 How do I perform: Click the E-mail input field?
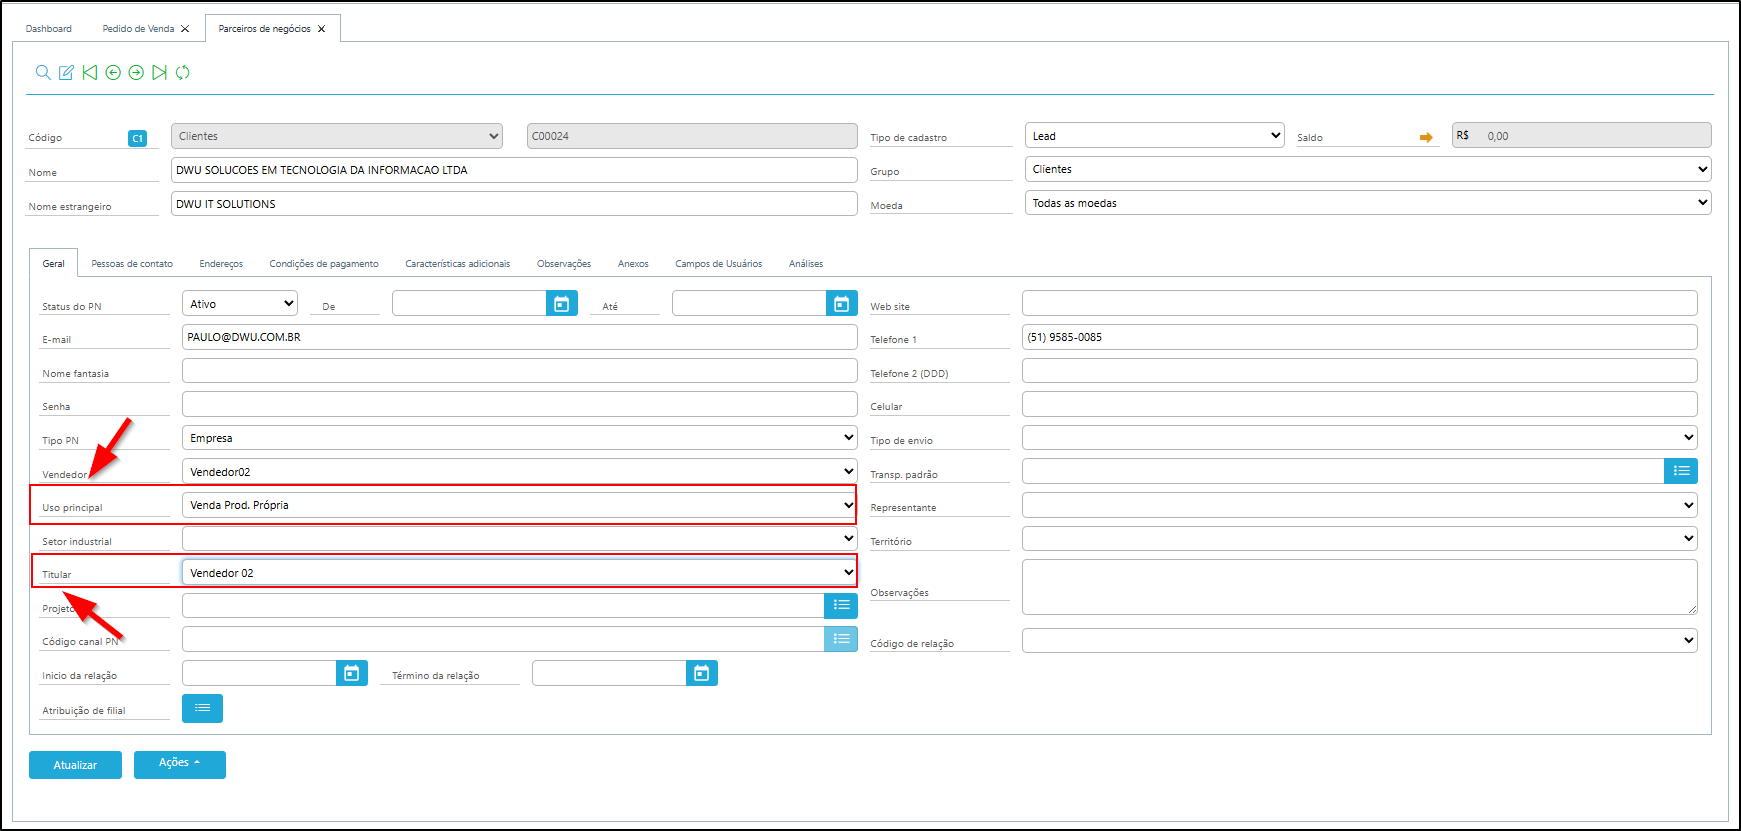pos(520,337)
